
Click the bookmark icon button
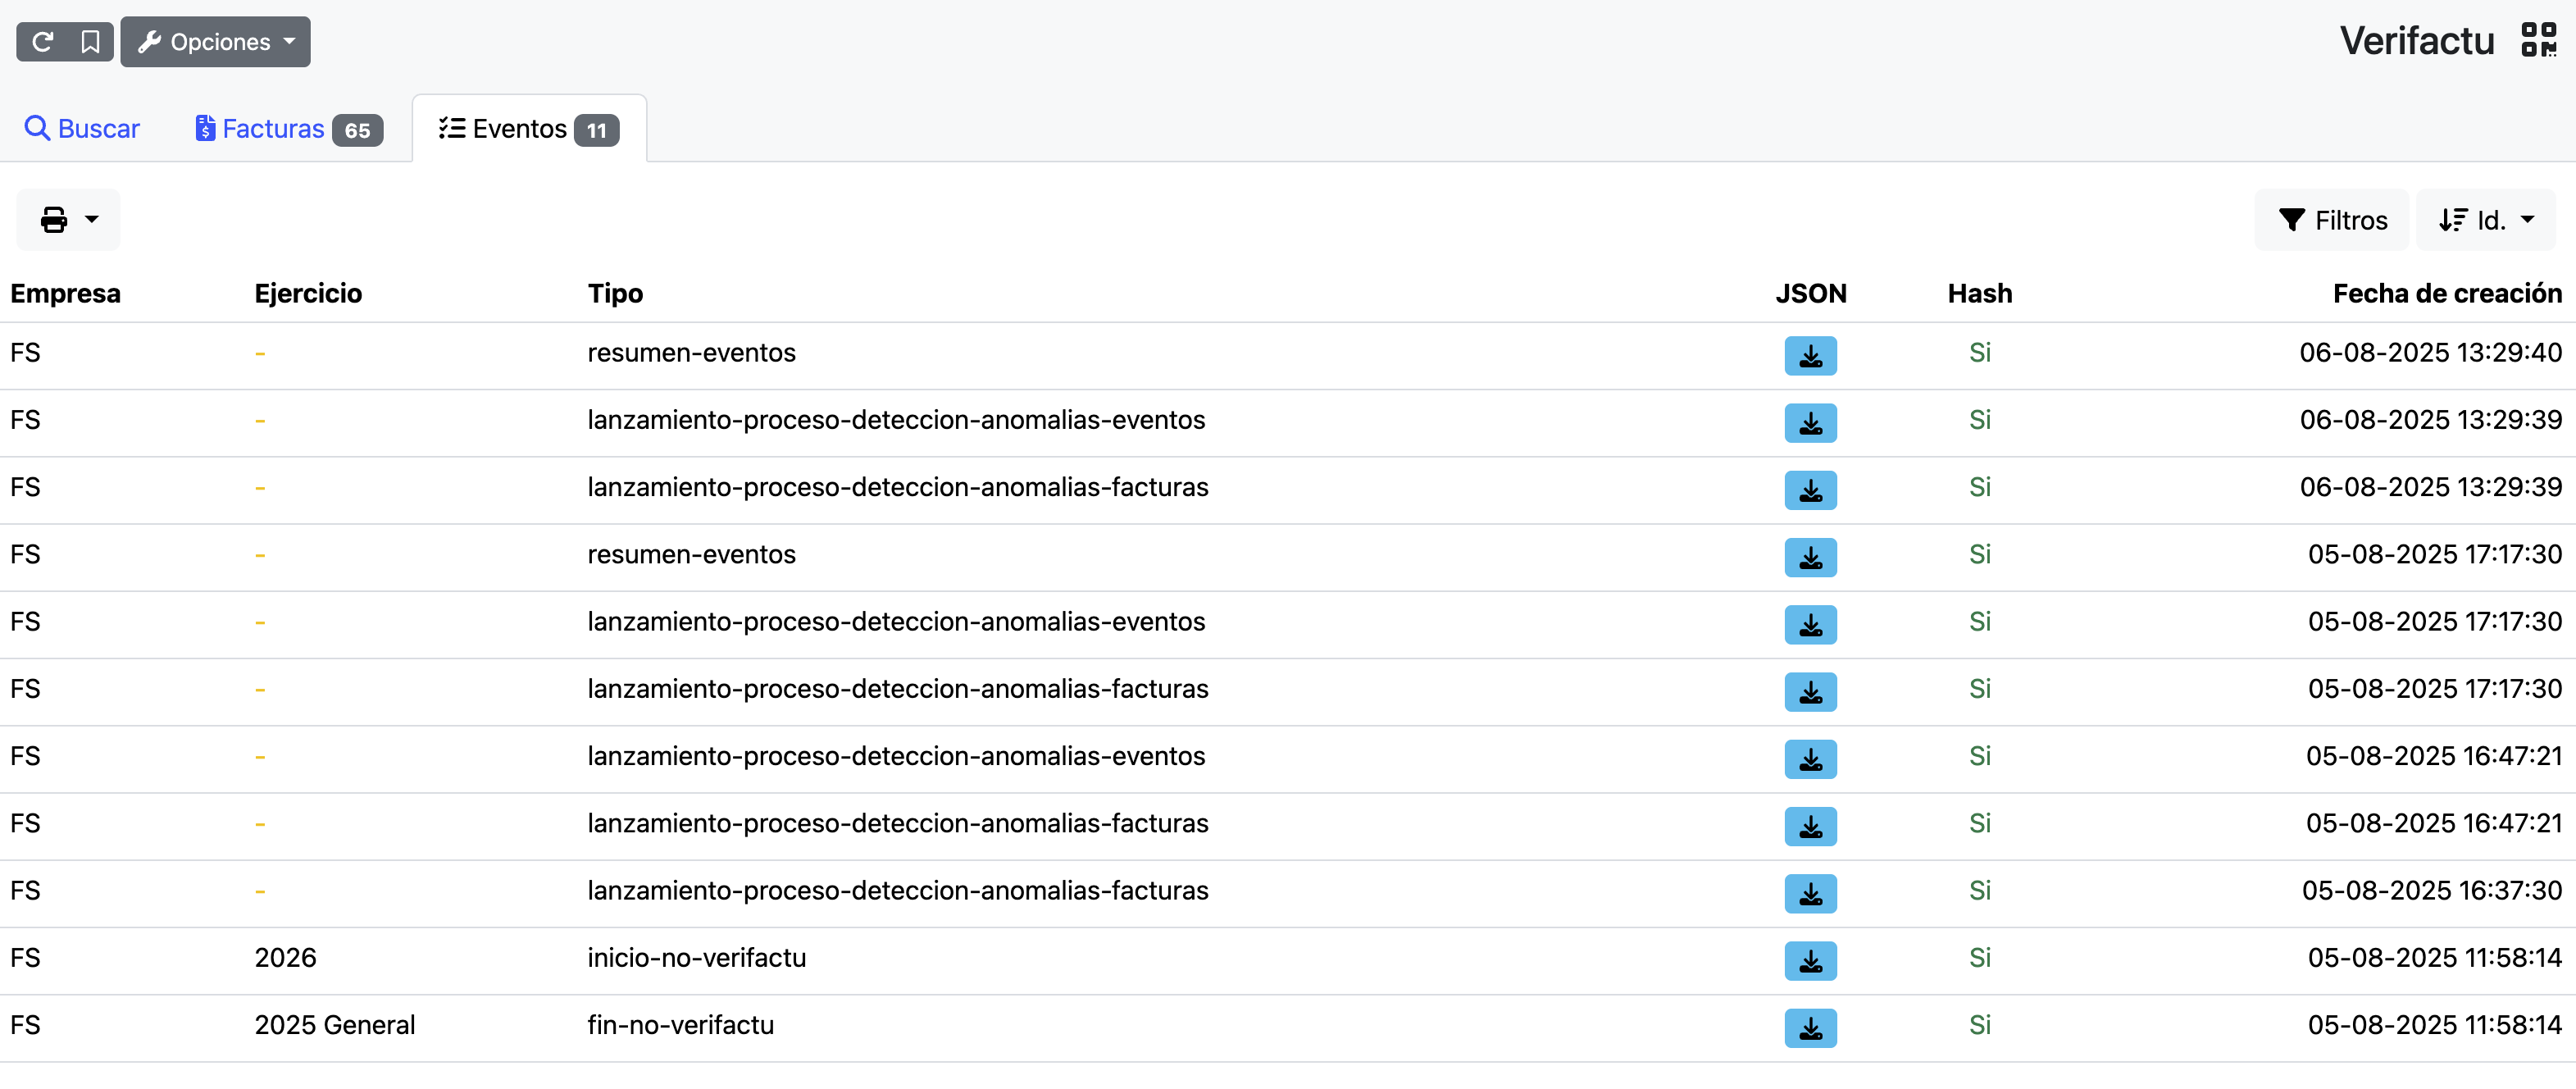pos(90,42)
